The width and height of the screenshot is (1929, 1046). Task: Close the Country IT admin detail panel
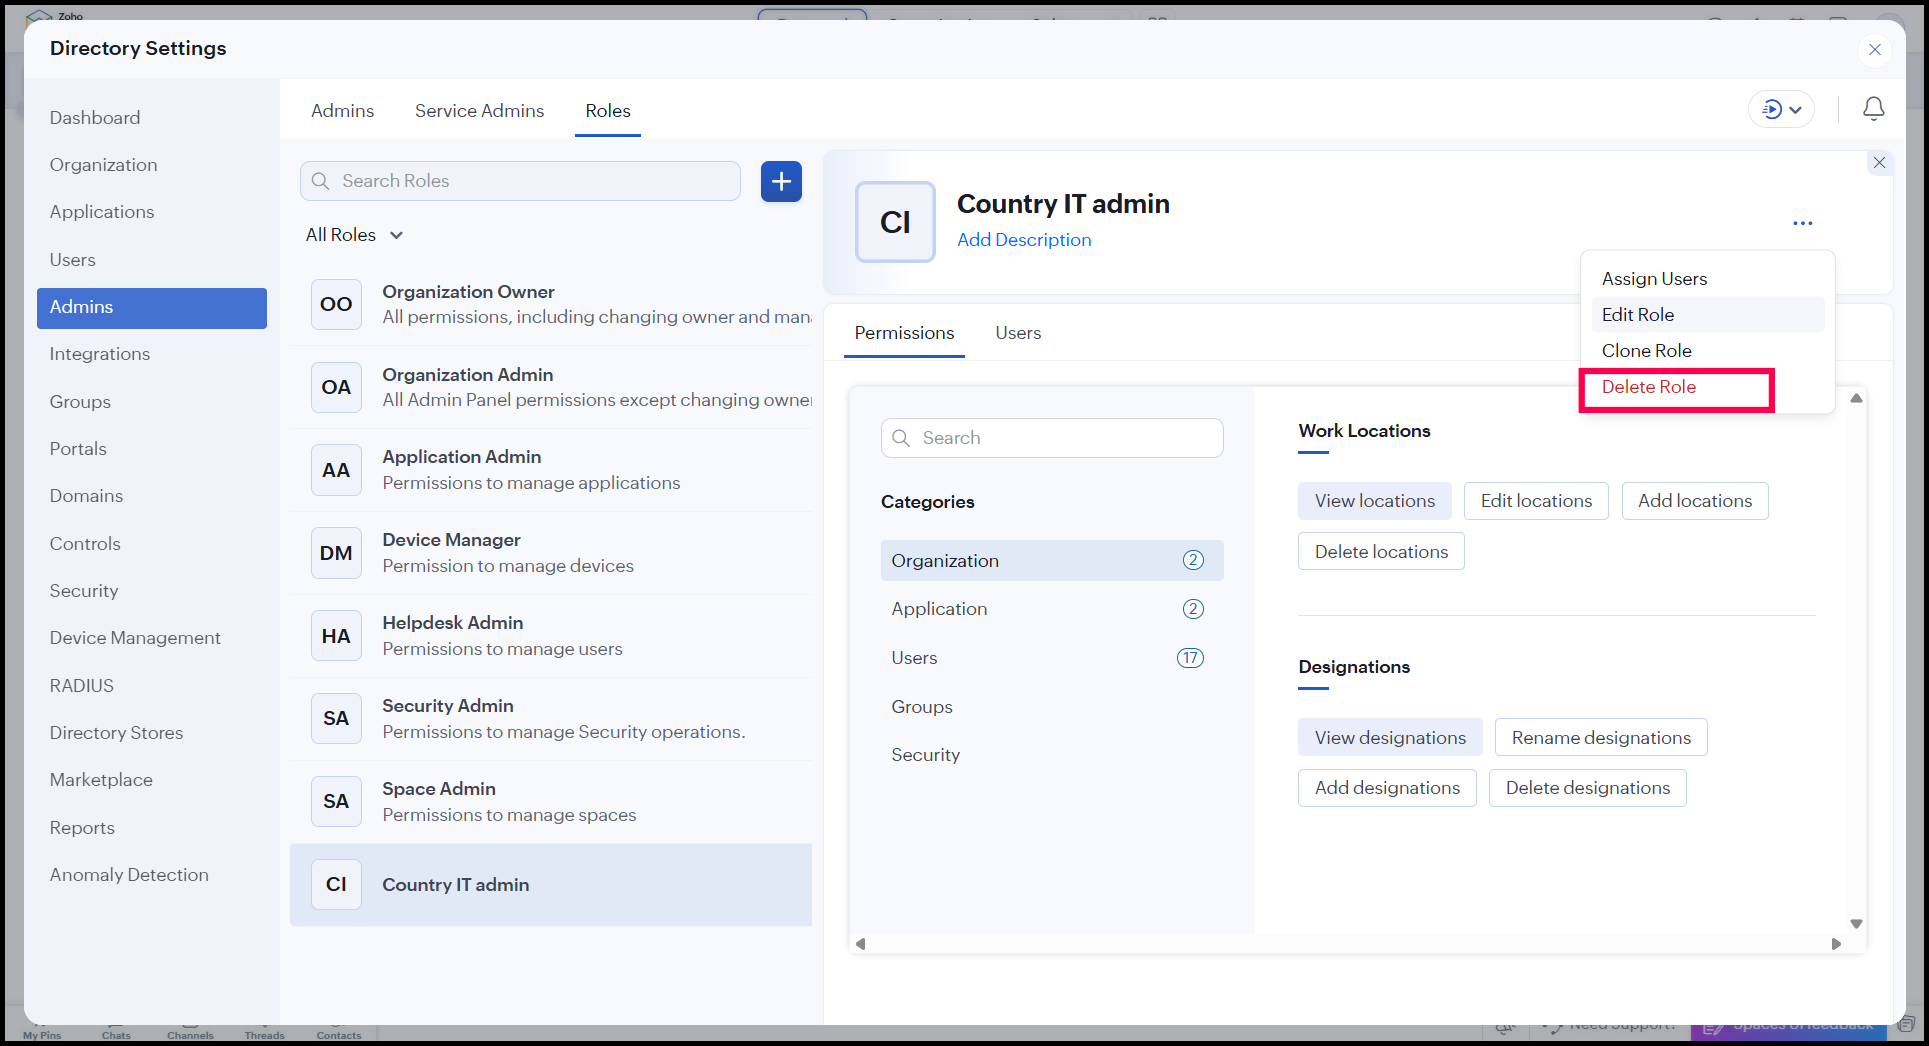click(x=1879, y=163)
